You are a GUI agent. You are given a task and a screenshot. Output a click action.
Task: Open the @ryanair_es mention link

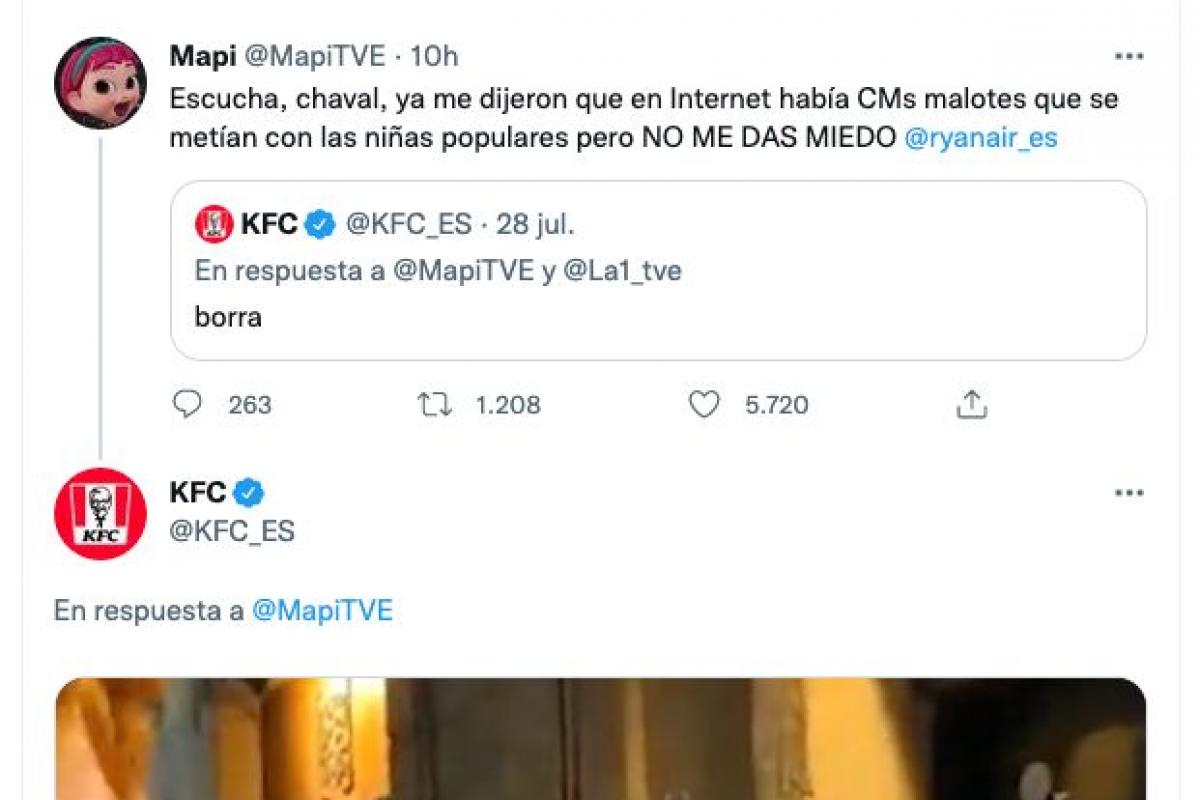(980, 138)
